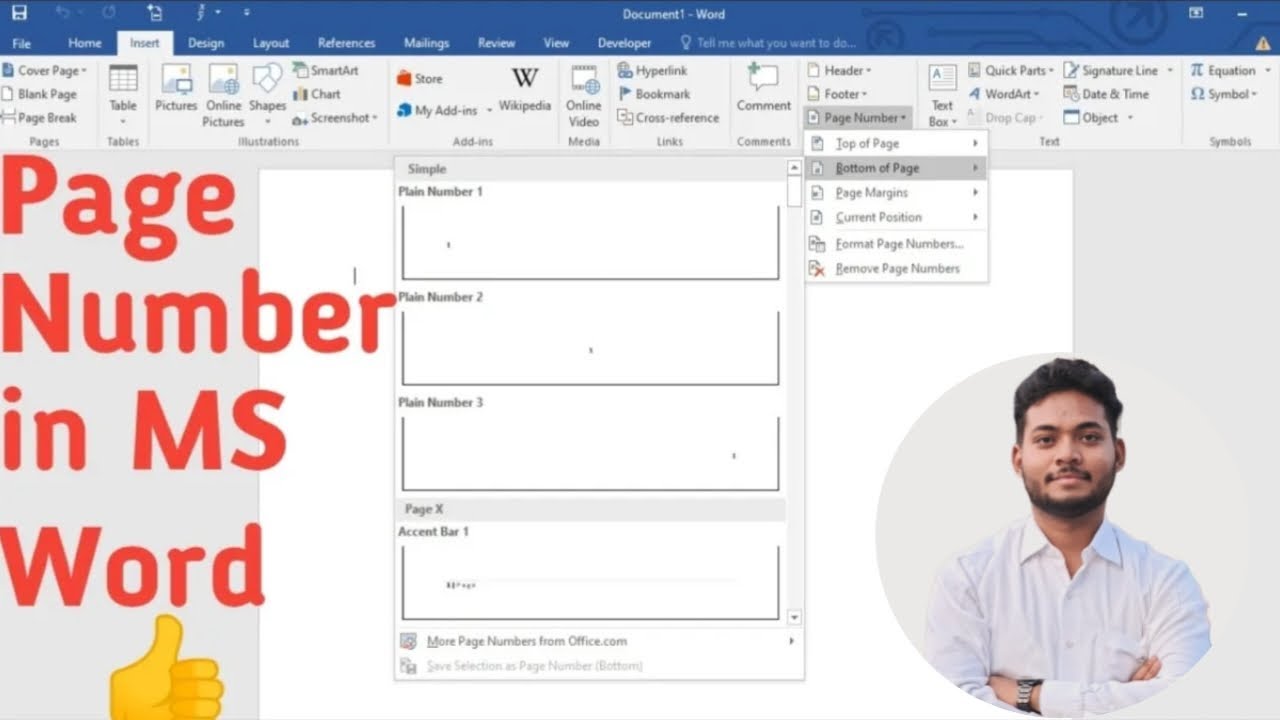This screenshot has height=720, width=1280.
Task: Insert a Page Break
Action: (x=40, y=117)
